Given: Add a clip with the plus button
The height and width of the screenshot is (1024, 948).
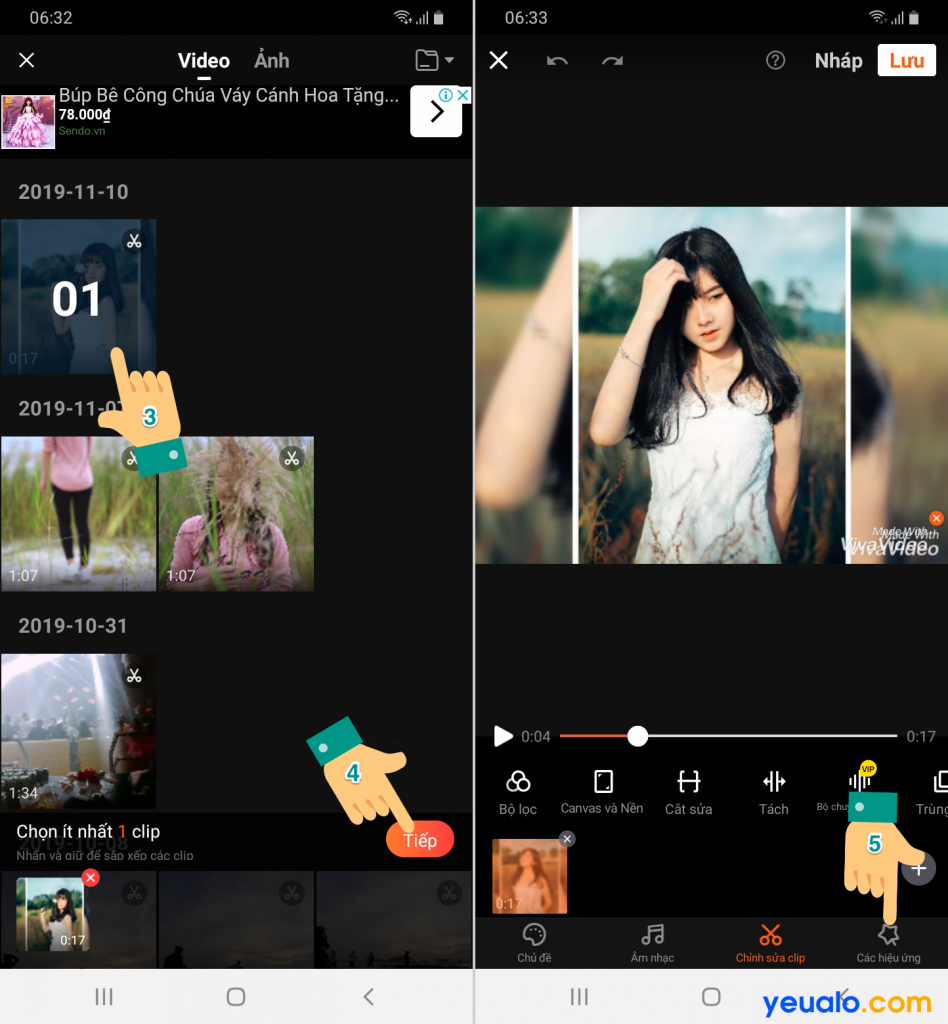Looking at the screenshot, I should coord(919,868).
